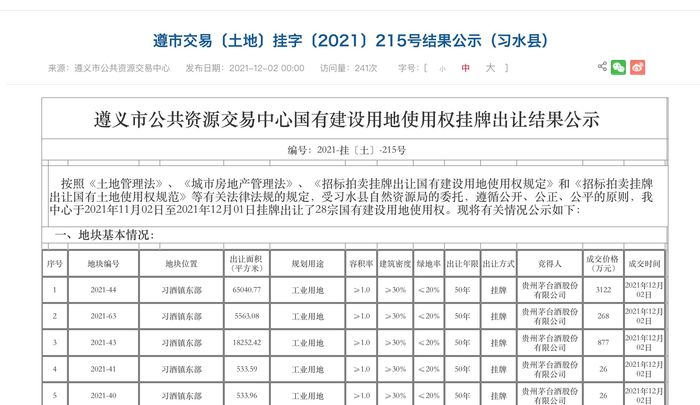Click the 地块编号 column header
The height and width of the screenshot is (405, 700).
coord(103,263)
